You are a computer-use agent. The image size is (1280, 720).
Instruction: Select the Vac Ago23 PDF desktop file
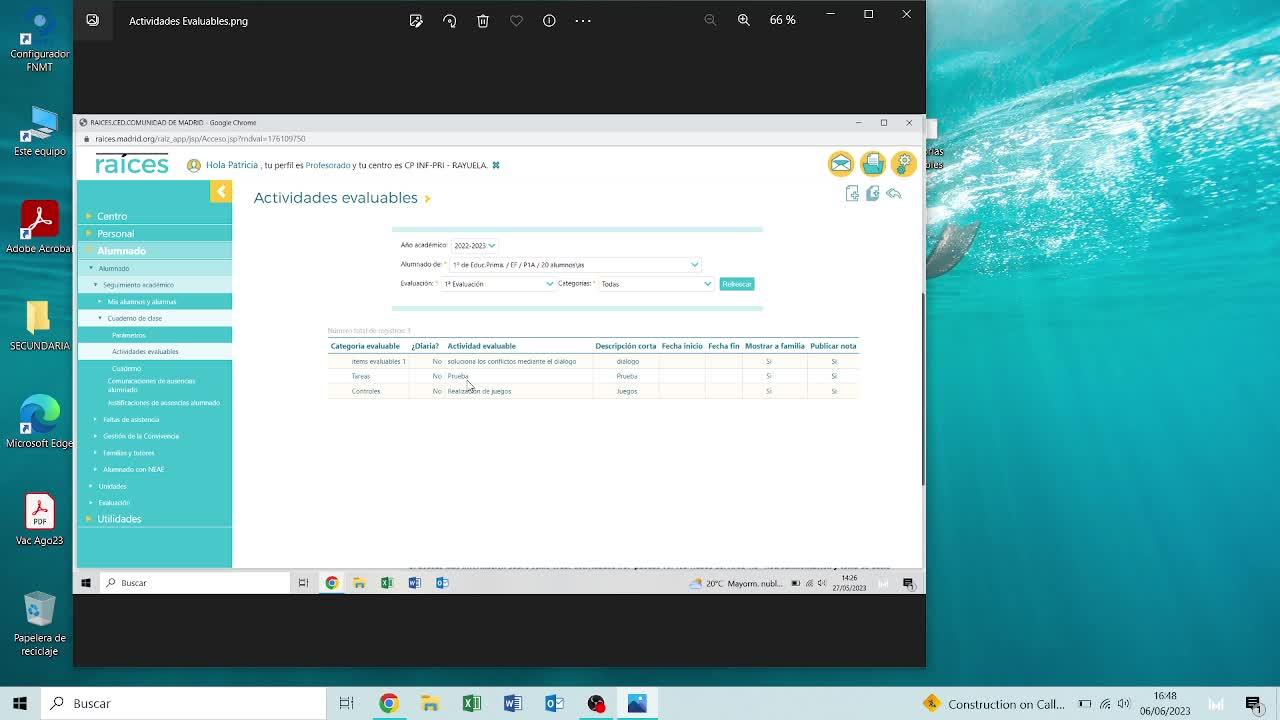pos(39,519)
